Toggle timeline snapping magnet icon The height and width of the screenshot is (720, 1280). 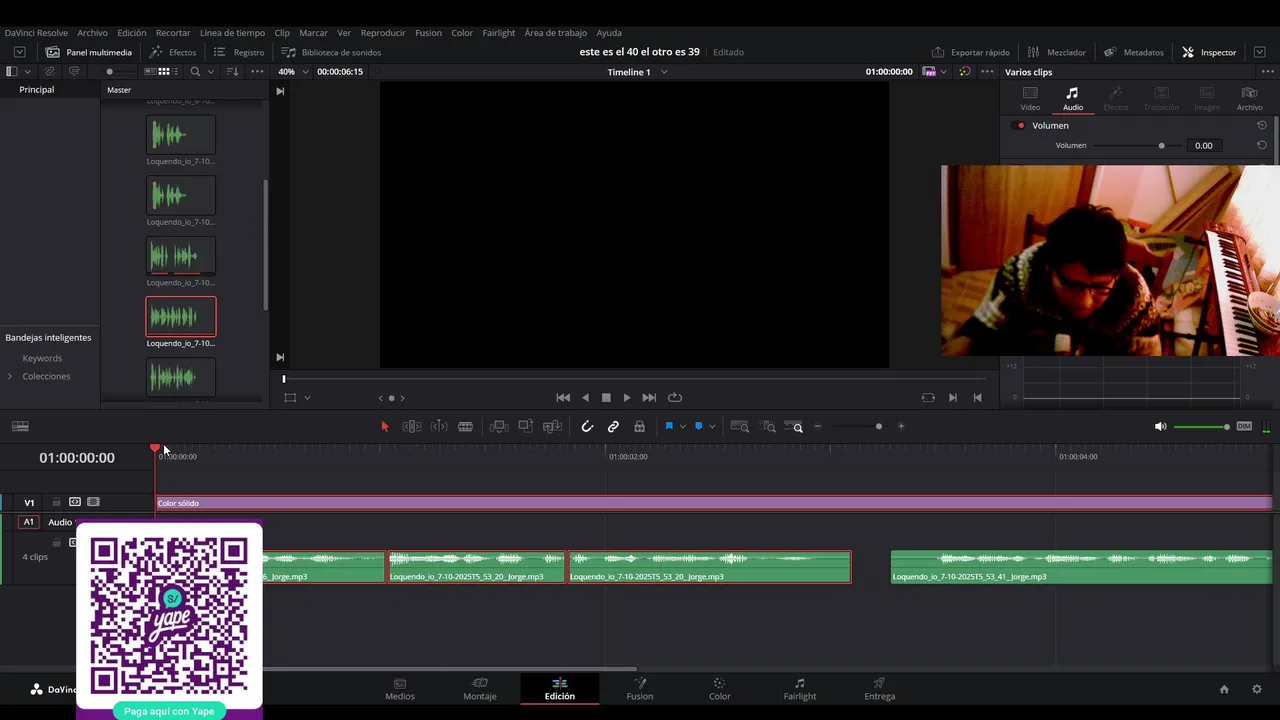click(587, 426)
